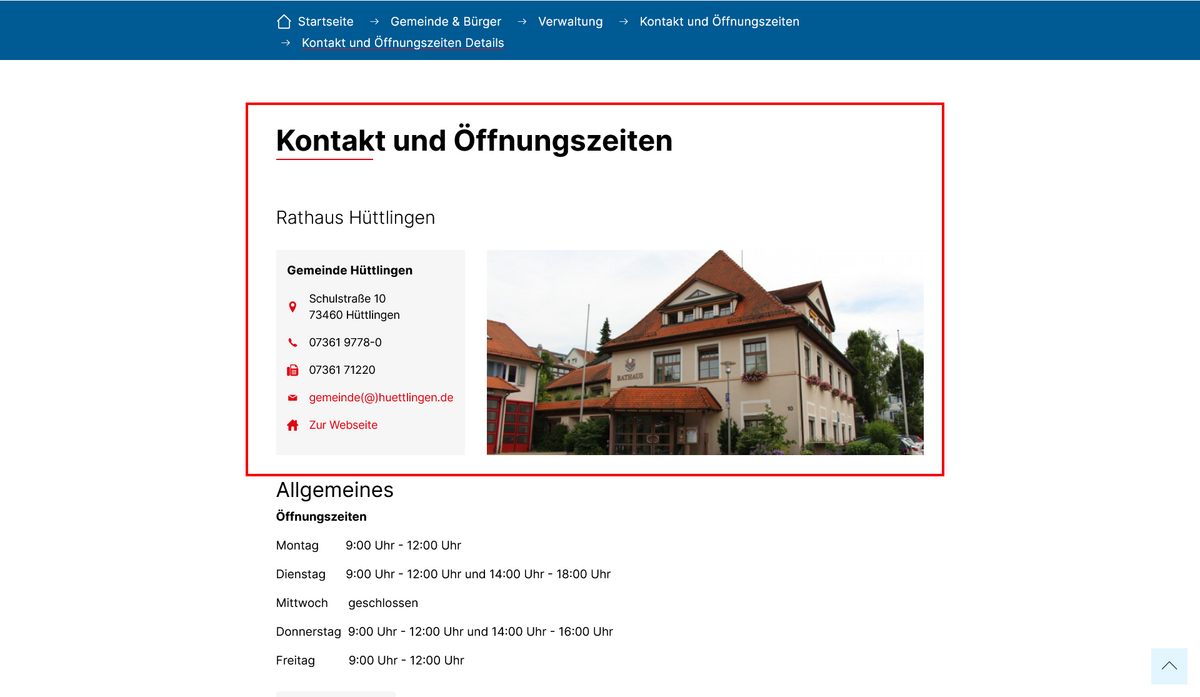Click the red envelope email icon
This screenshot has height=697, width=1200.
pos(293,398)
